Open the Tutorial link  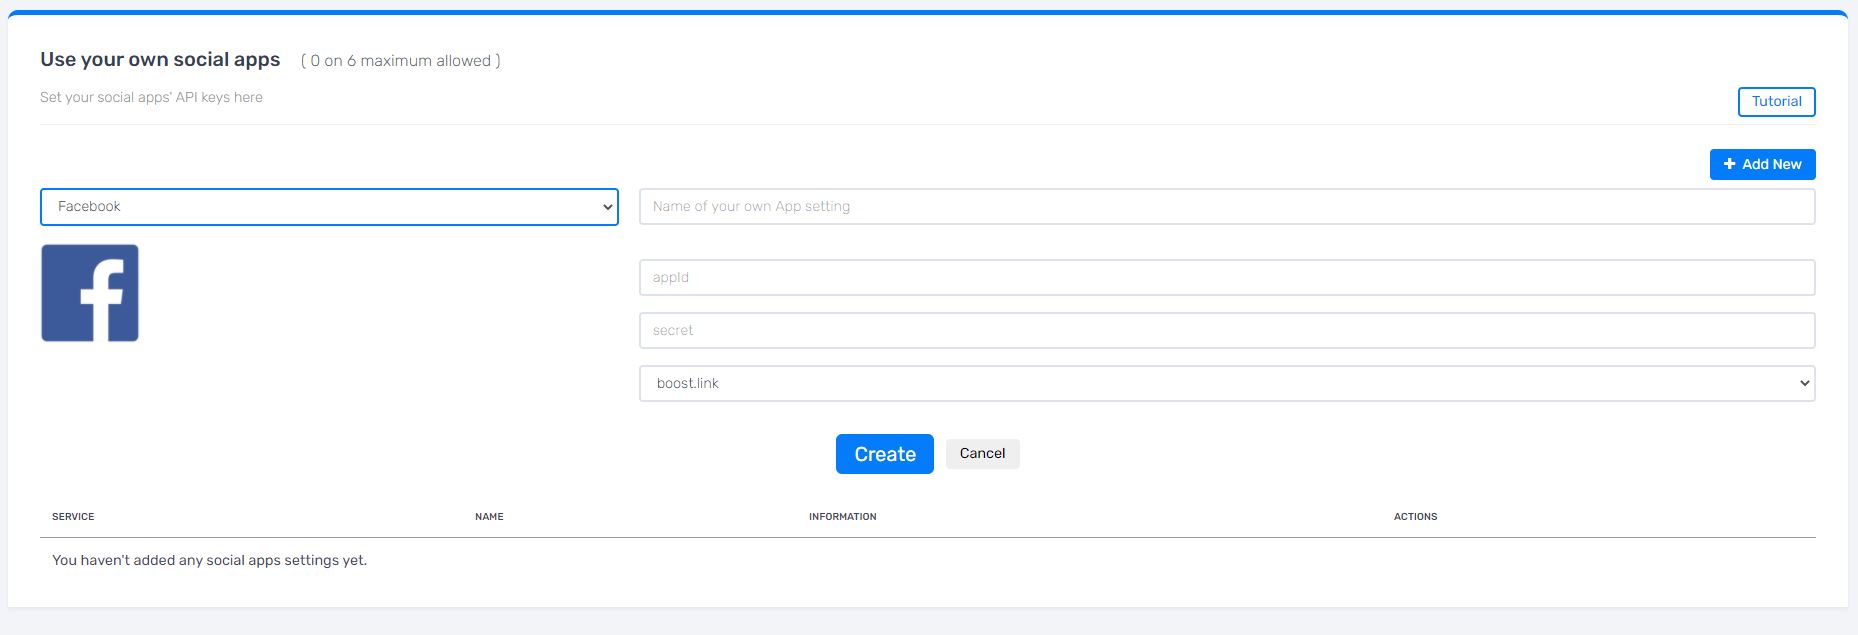point(1776,102)
